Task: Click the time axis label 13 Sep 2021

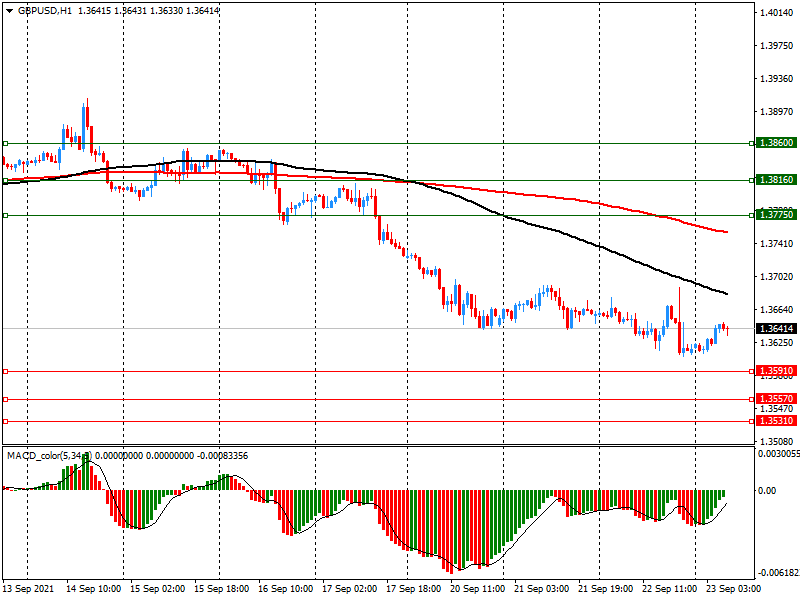Action: (x=28, y=589)
